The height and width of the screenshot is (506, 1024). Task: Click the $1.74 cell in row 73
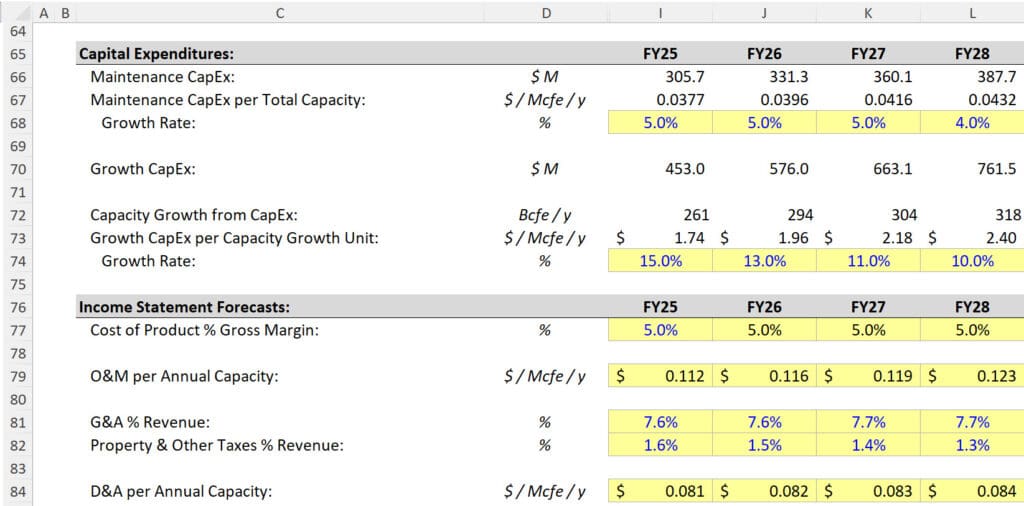tap(660, 238)
